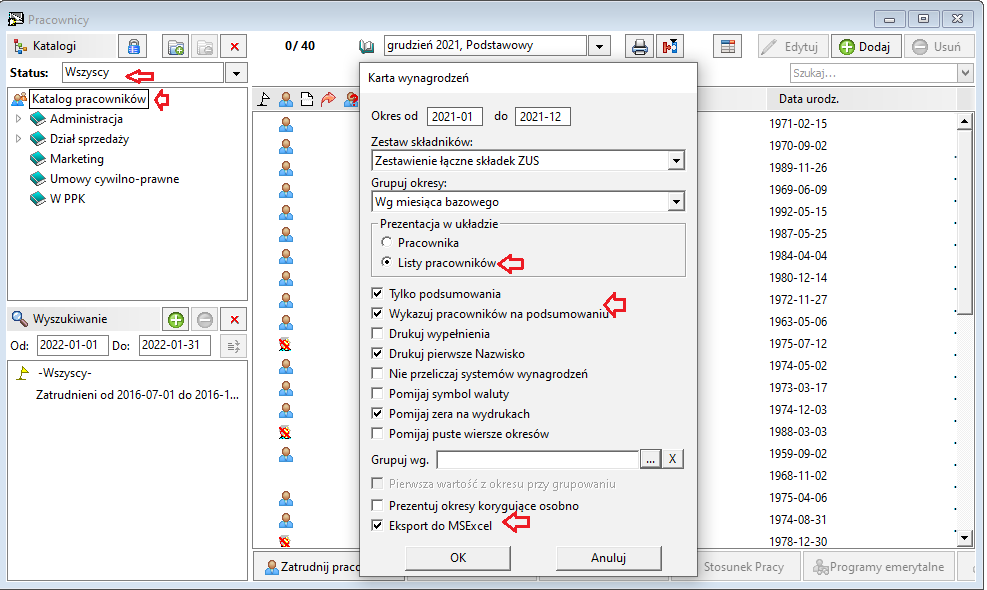Click the red-blue export operations icon
Screen dimensions: 987x590
tap(670, 47)
